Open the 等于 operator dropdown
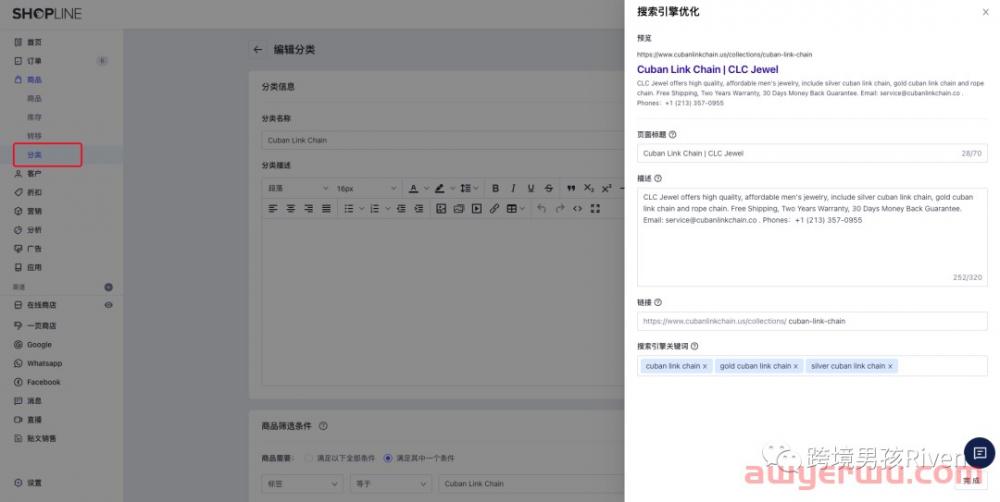 click(x=390, y=483)
